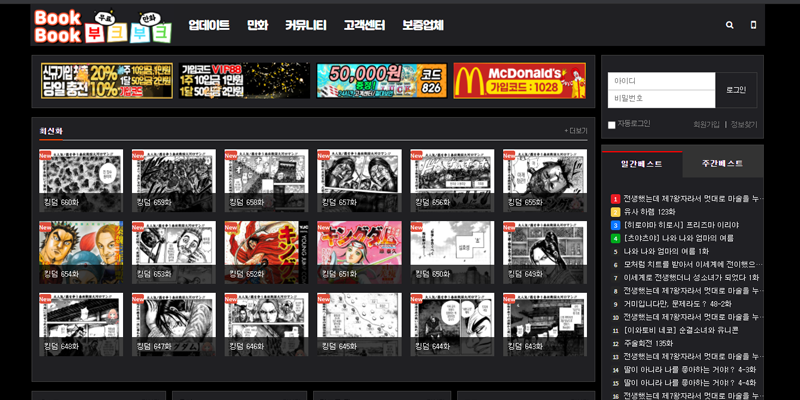This screenshot has height=400, width=800.
Task: Open the 업데이트 menu
Action: (x=209, y=25)
